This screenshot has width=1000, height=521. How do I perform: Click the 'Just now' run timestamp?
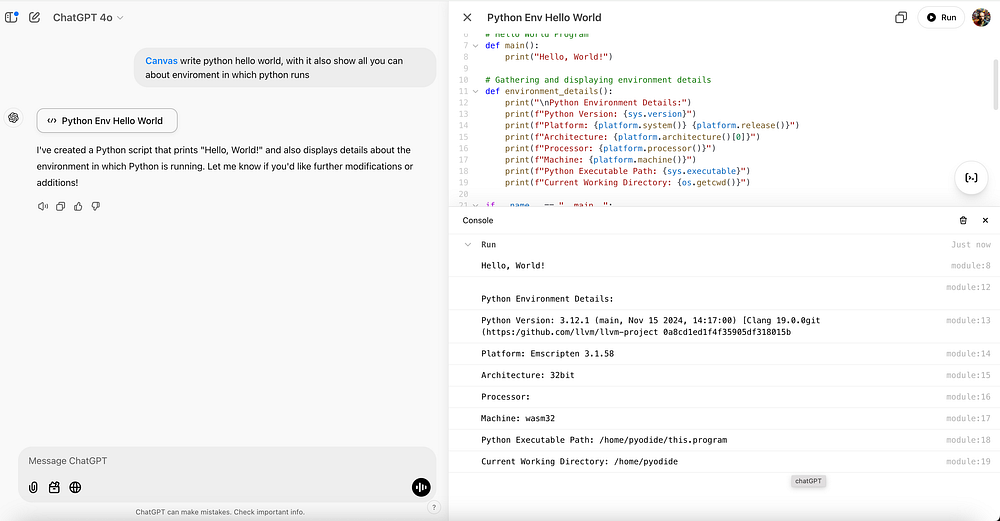(x=971, y=245)
